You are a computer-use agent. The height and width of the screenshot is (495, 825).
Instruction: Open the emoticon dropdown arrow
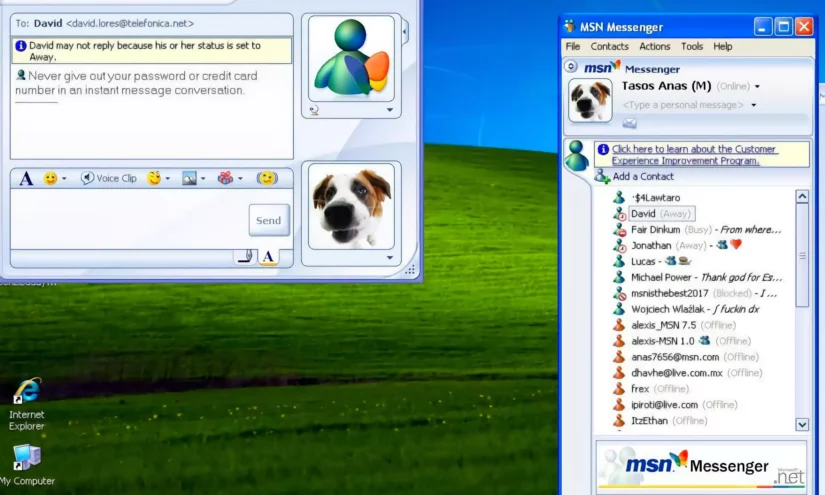(64, 179)
